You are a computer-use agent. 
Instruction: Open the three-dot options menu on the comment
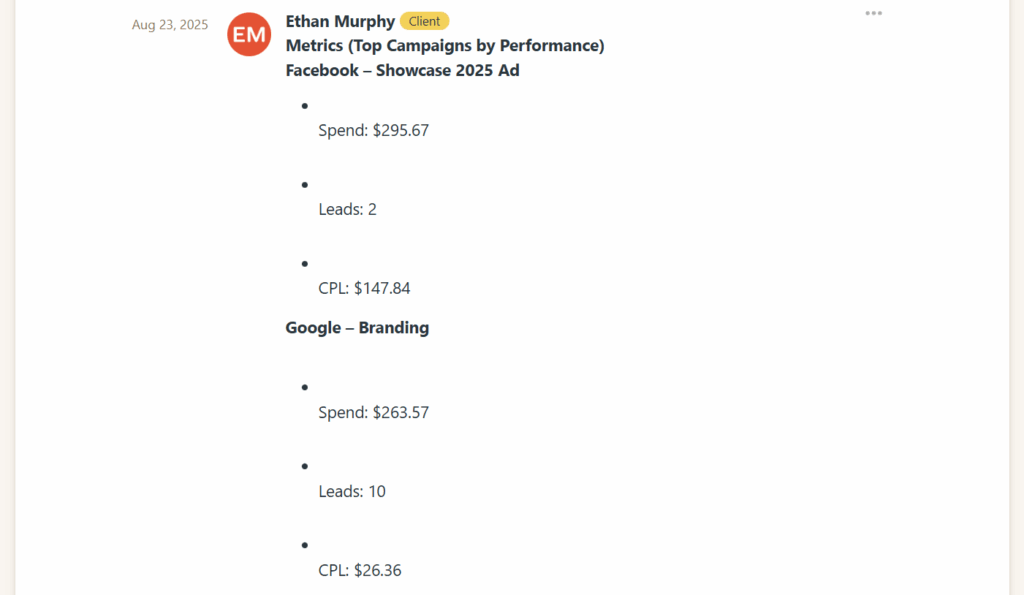pos(873,13)
